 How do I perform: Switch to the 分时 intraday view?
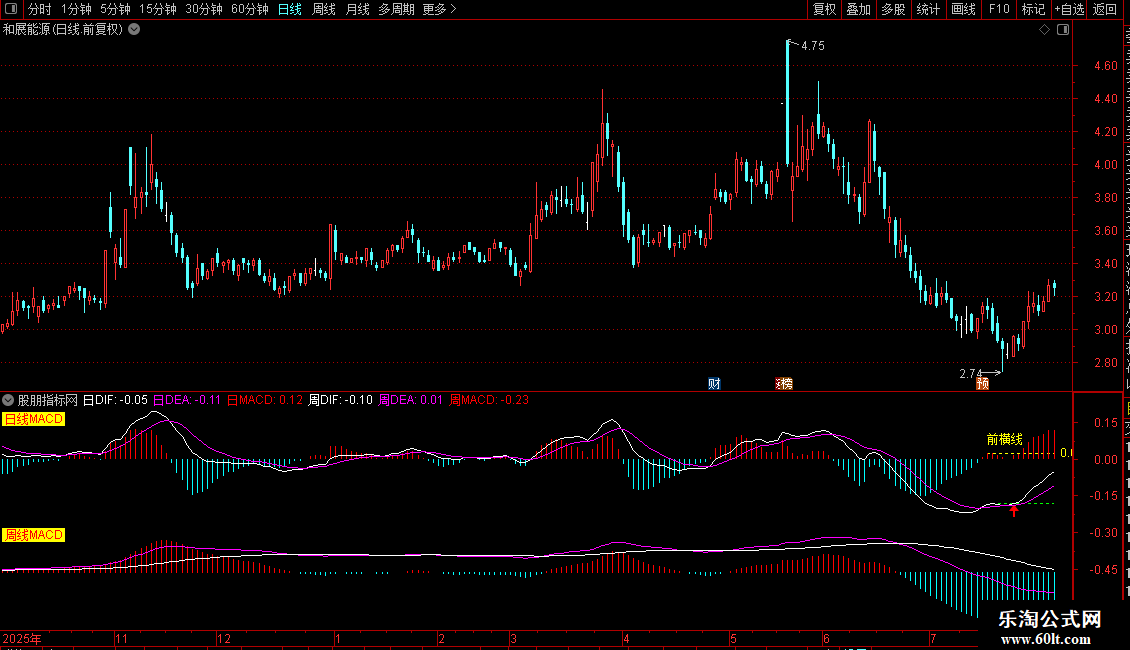click(x=40, y=9)
